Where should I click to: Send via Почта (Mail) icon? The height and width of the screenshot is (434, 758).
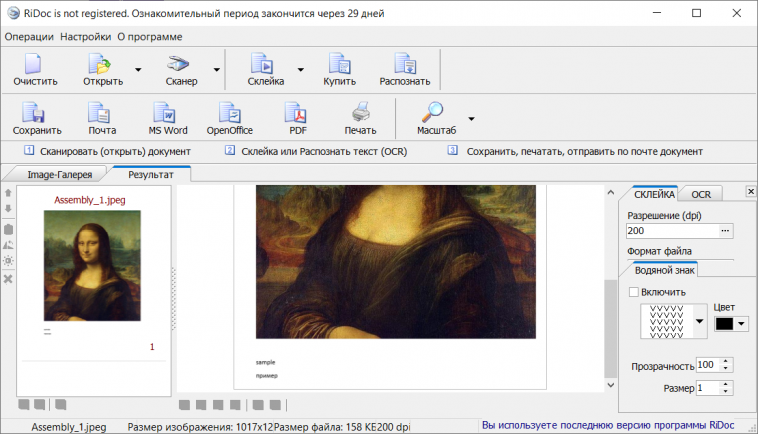click(x=101, y=118)
